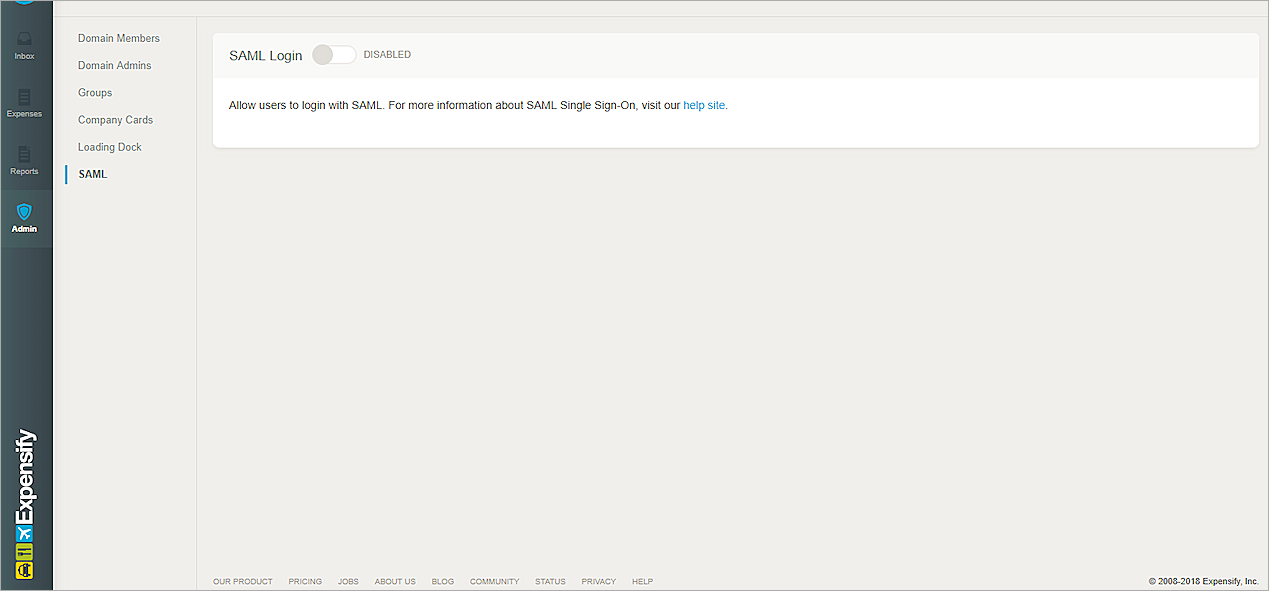Visit the Blog footer link
The image size is (1269, 591).
(x=442, y=581)
